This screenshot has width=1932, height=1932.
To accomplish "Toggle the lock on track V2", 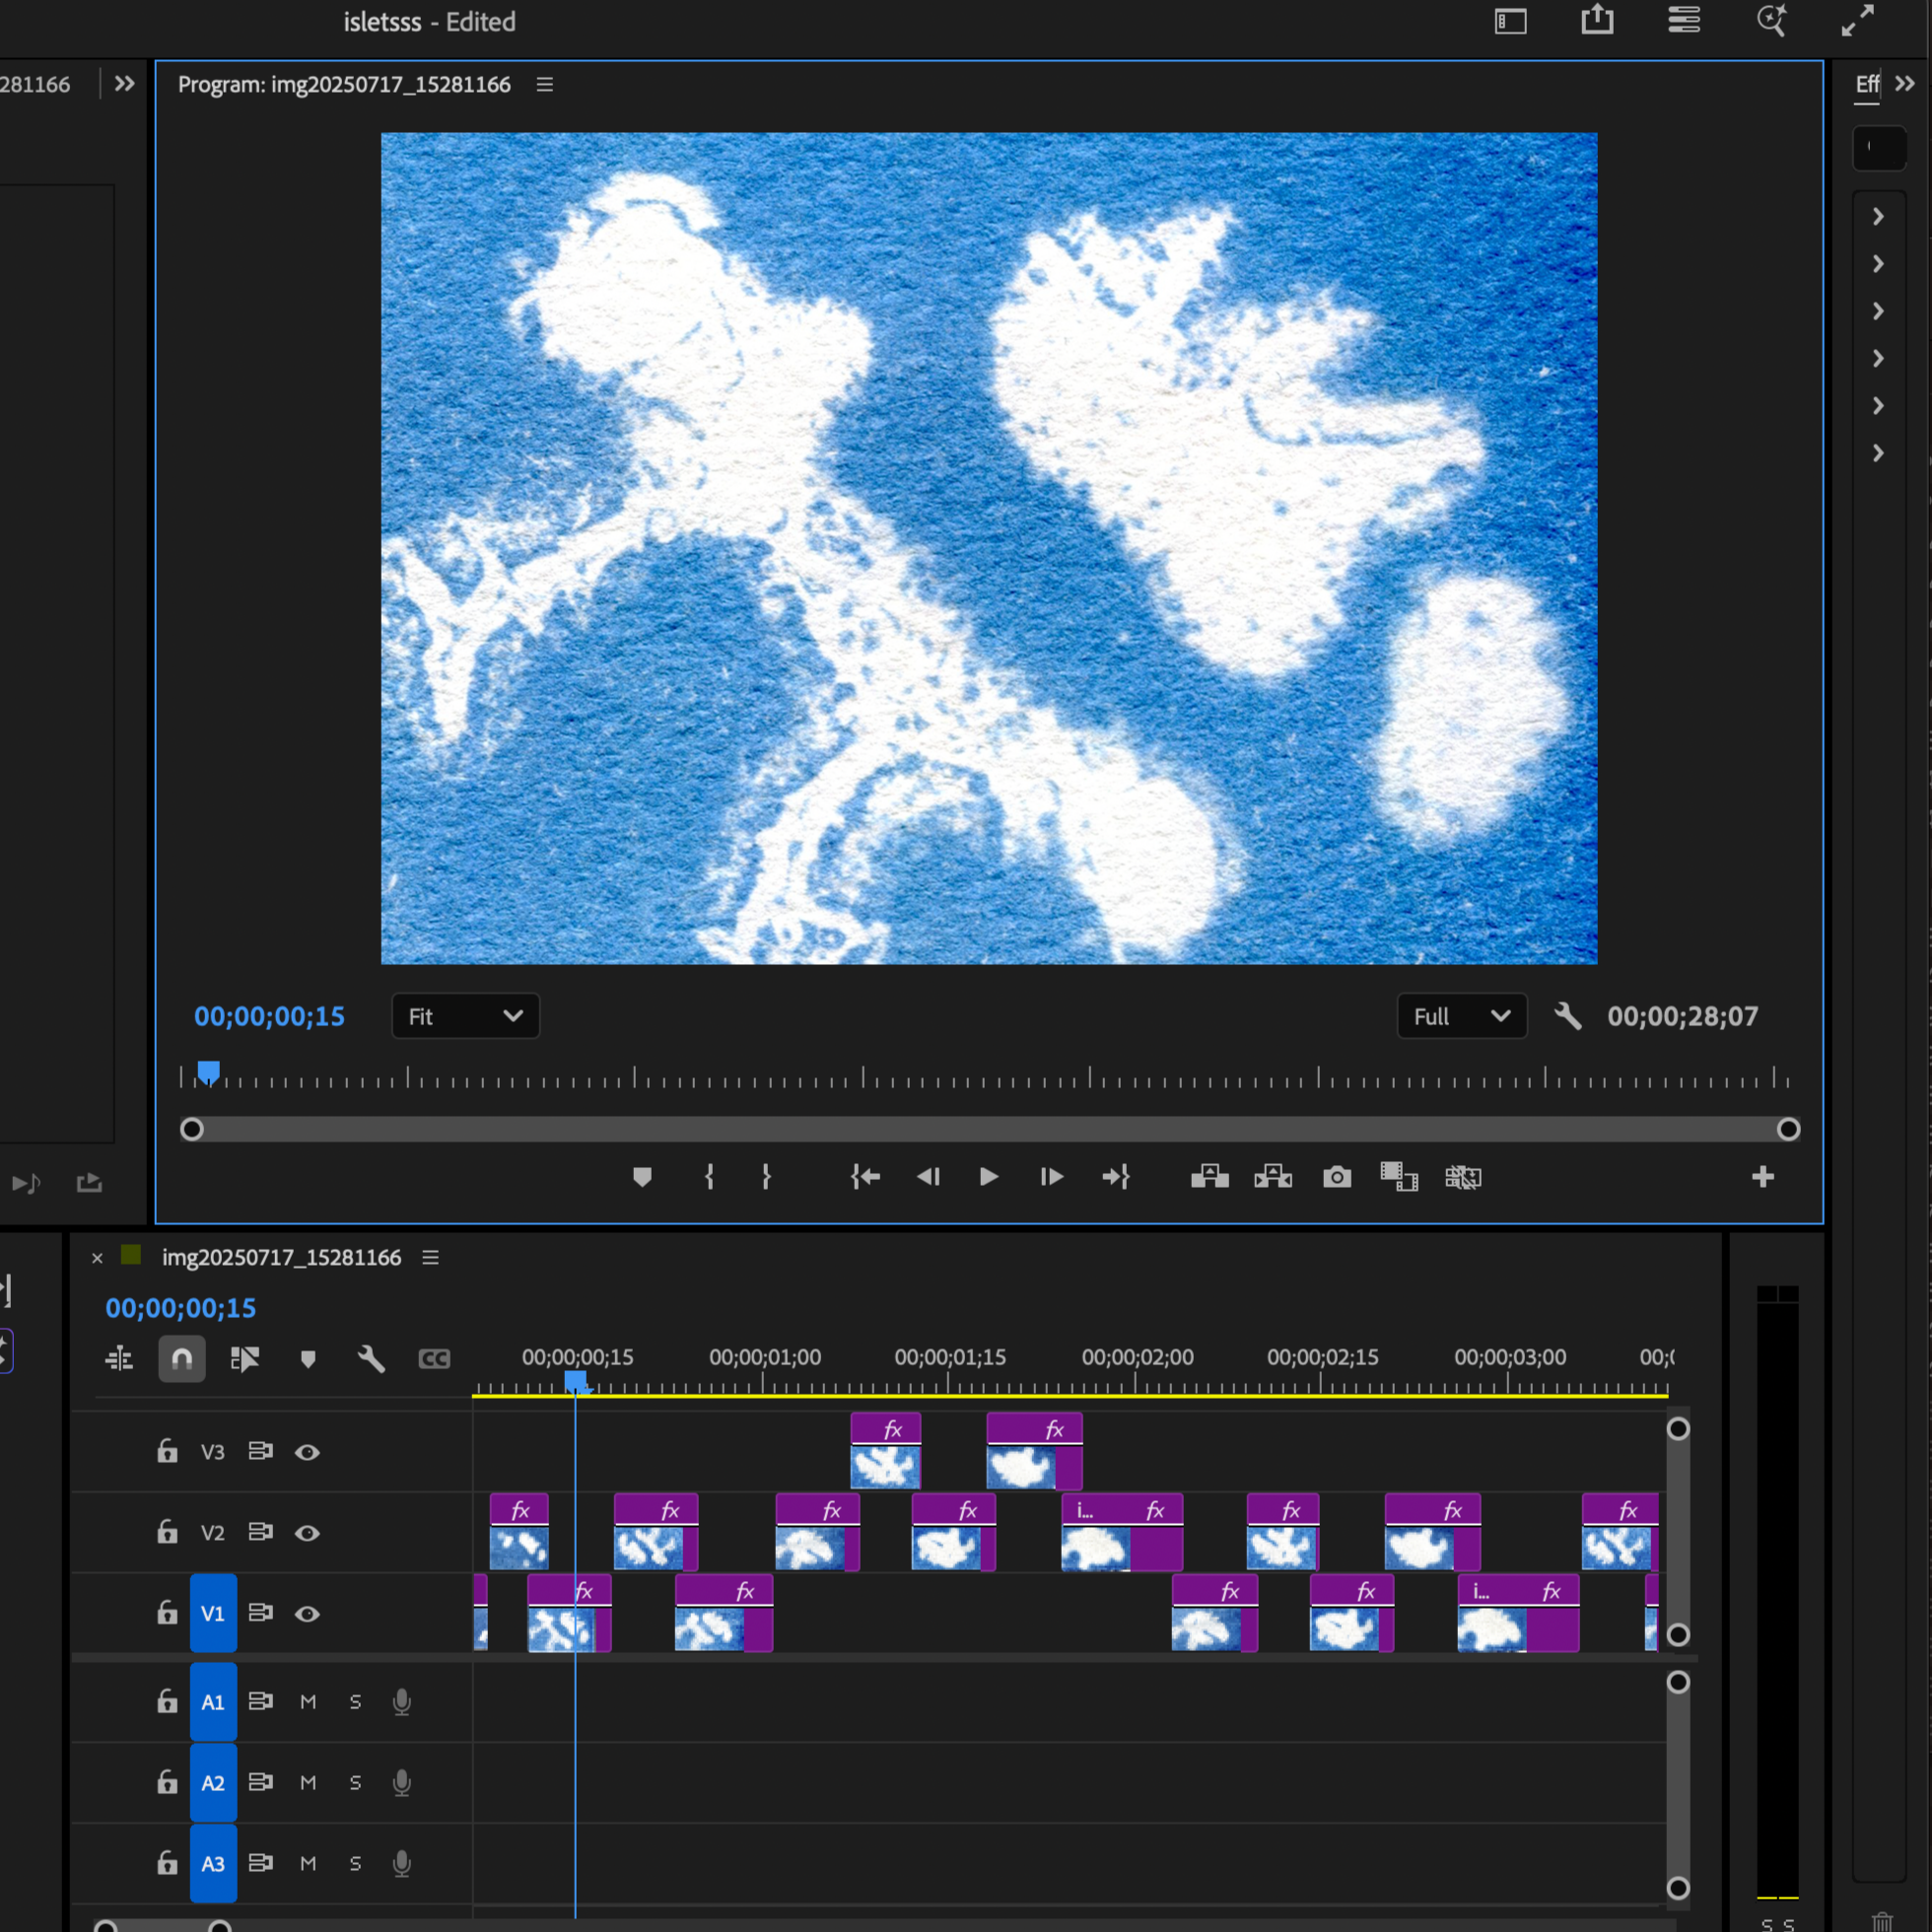I will (167, 1532).
